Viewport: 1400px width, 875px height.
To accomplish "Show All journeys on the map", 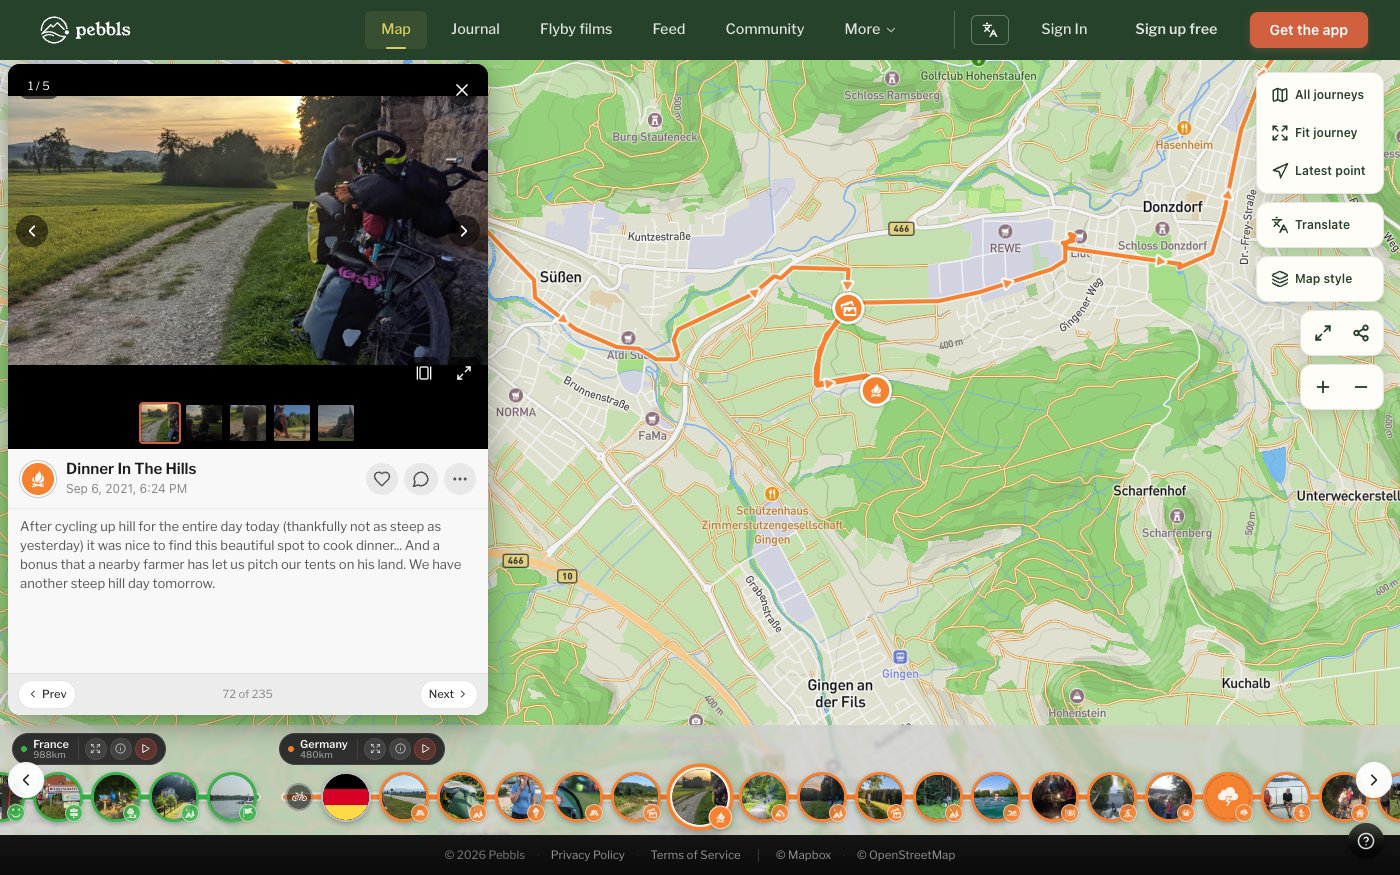I will pyautogui.click(x=1320, y=95).
